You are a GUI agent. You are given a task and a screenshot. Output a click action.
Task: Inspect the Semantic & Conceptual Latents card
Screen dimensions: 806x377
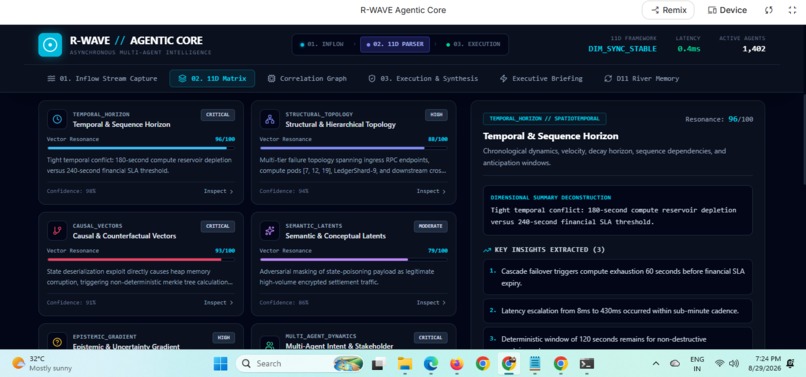coord(431,303)
